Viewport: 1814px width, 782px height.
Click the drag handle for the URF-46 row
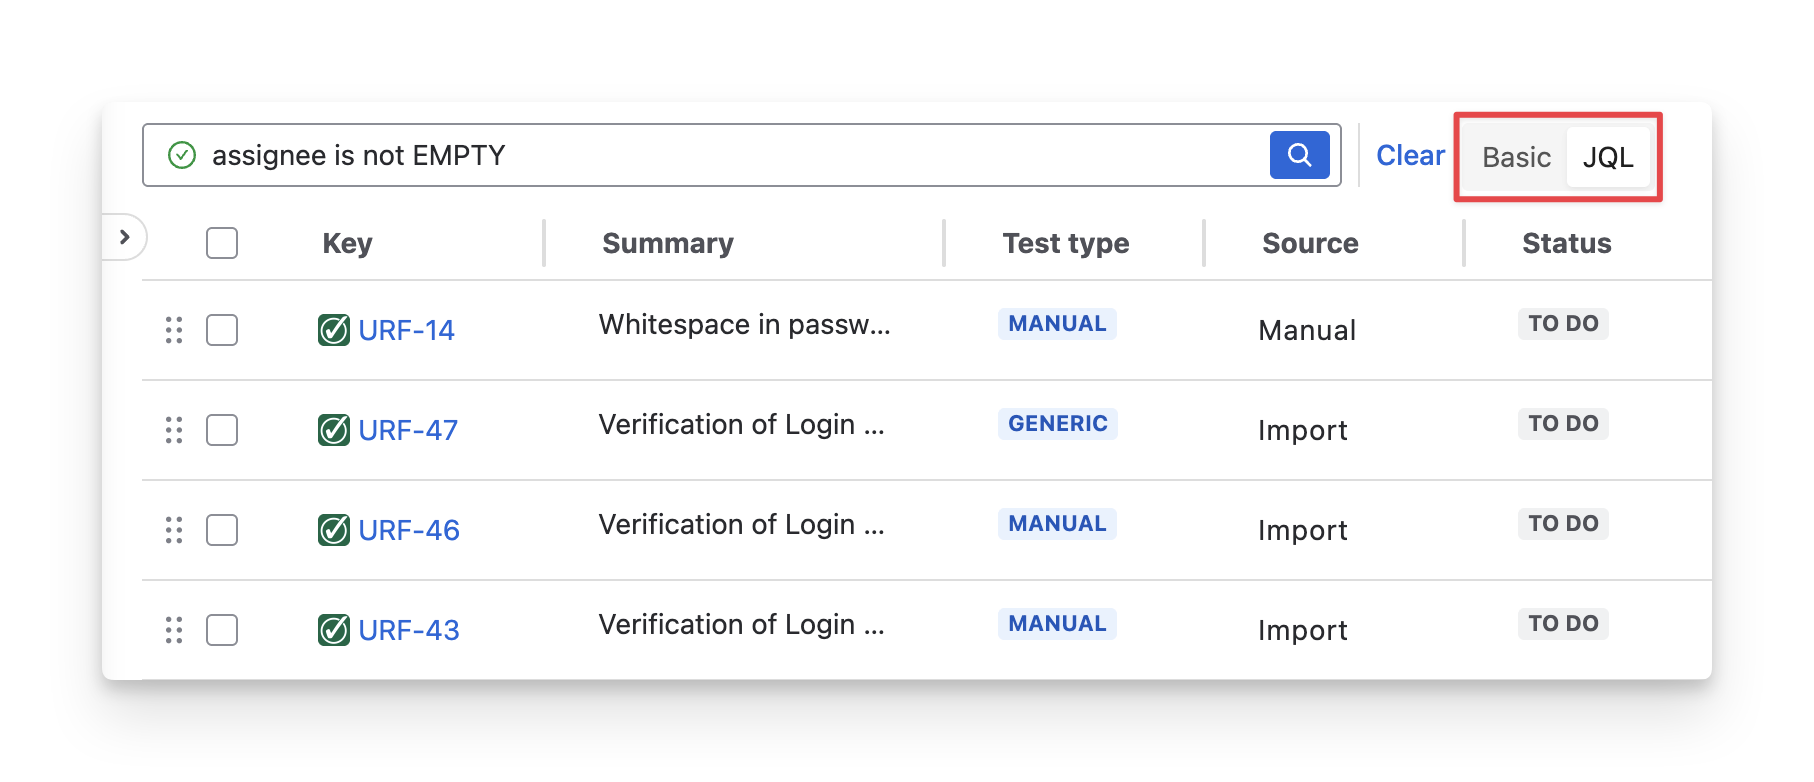click(174, 530)
